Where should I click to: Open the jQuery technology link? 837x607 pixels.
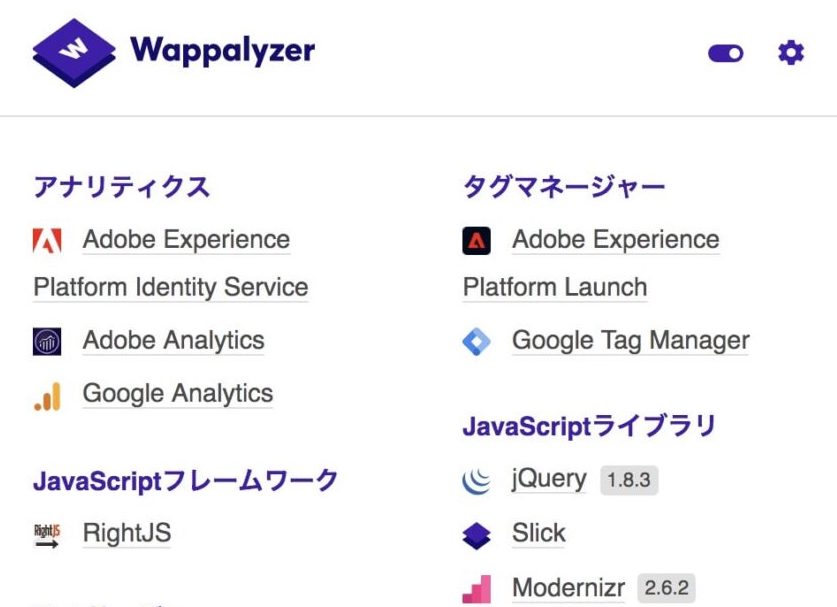pyautogui.click(x=549, y=479)
